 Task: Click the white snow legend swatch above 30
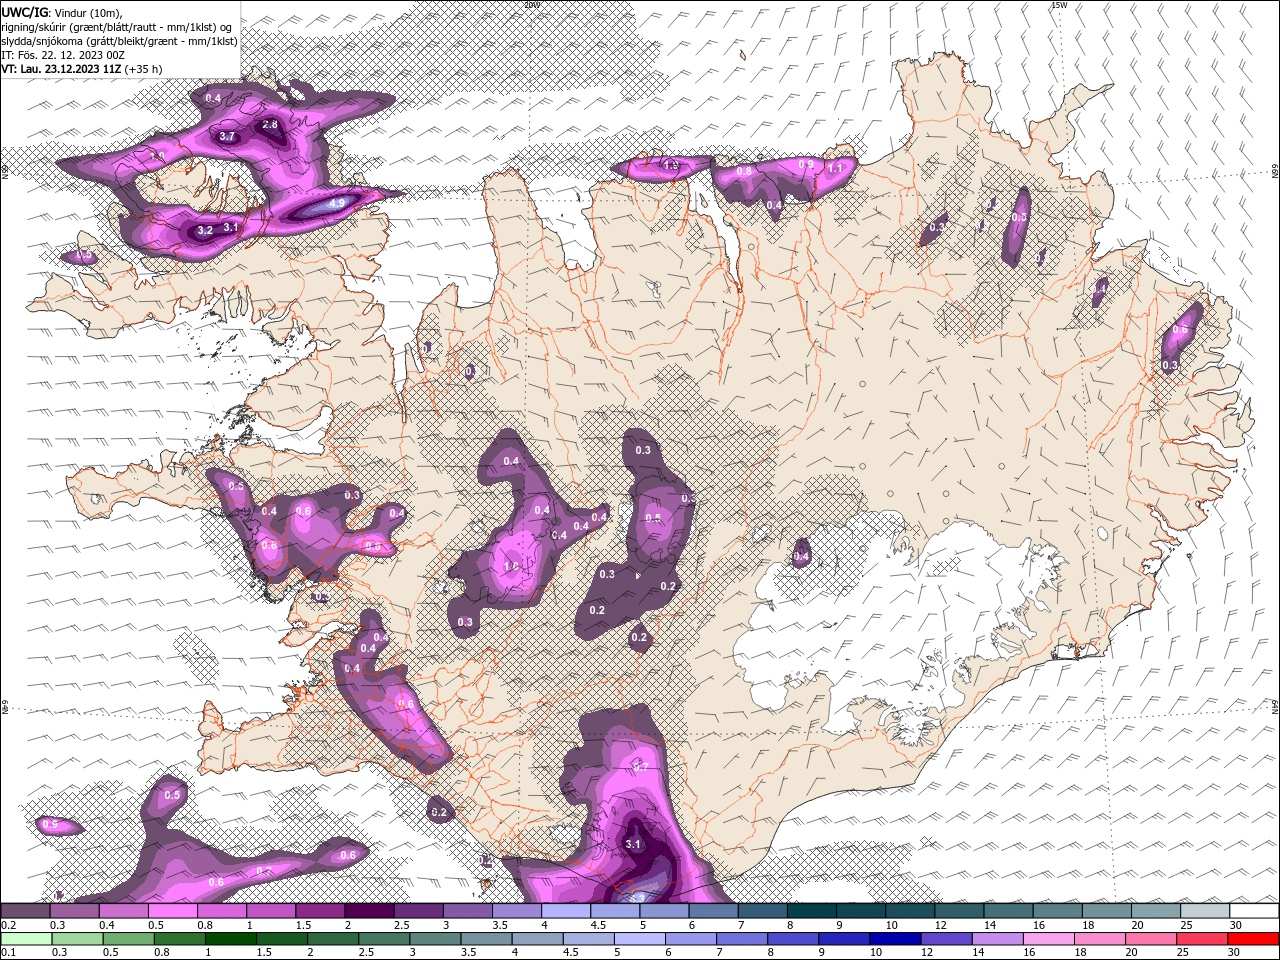click(x=1254, y=910)
